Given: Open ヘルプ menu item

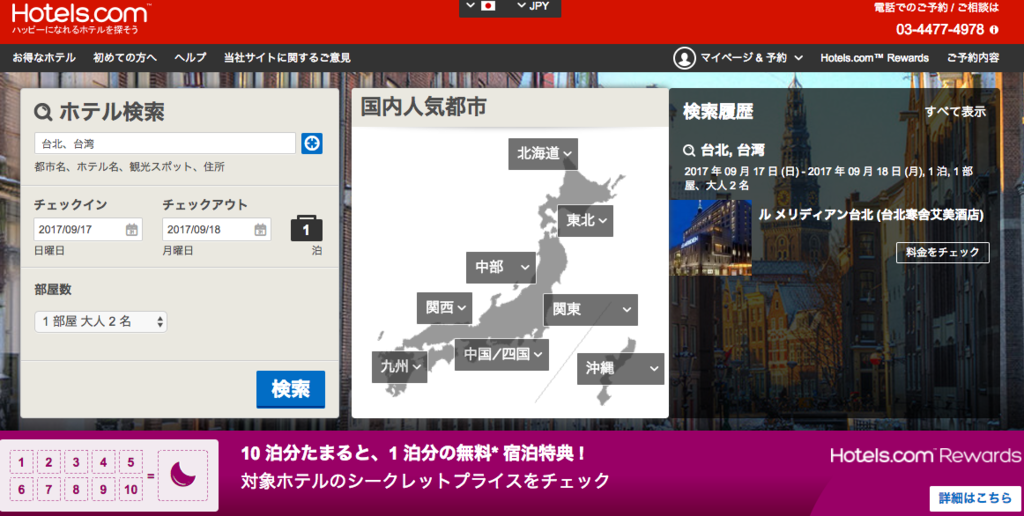Looking at the screenshot, I should [x=190, y=58].
